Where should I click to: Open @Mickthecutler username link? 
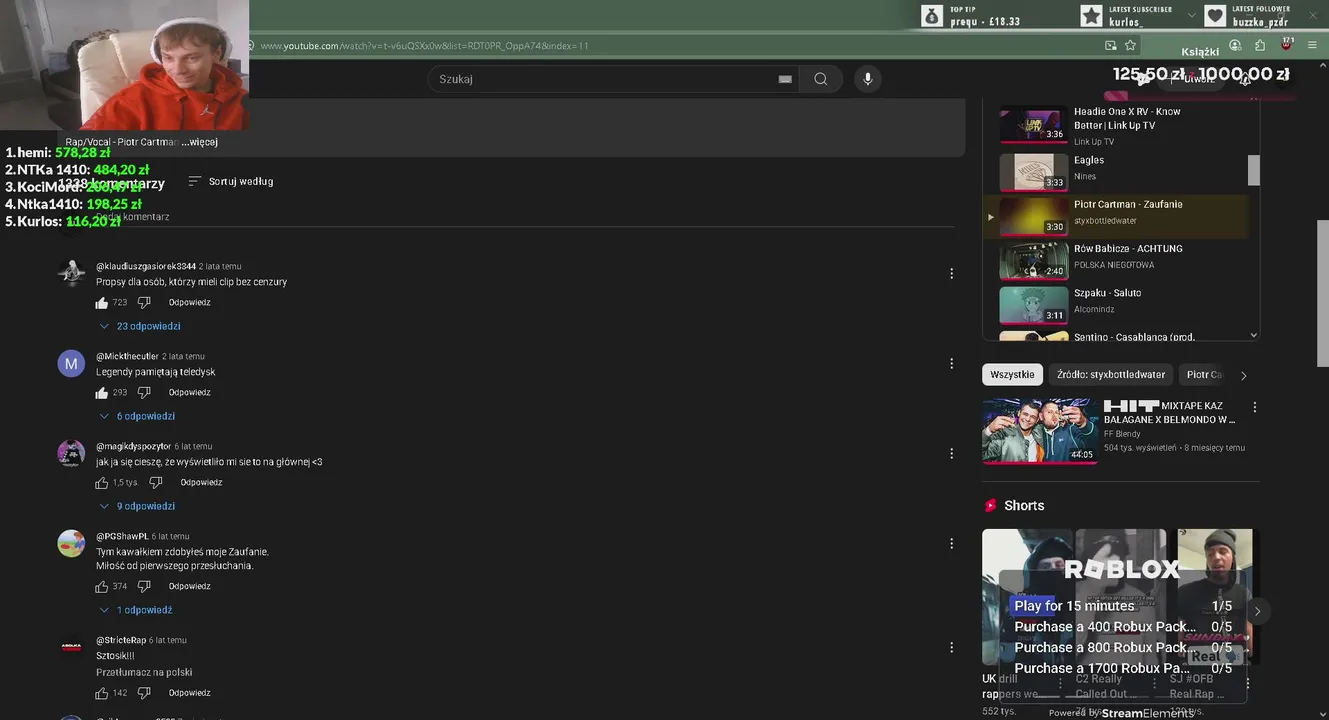tap(127, 356)
